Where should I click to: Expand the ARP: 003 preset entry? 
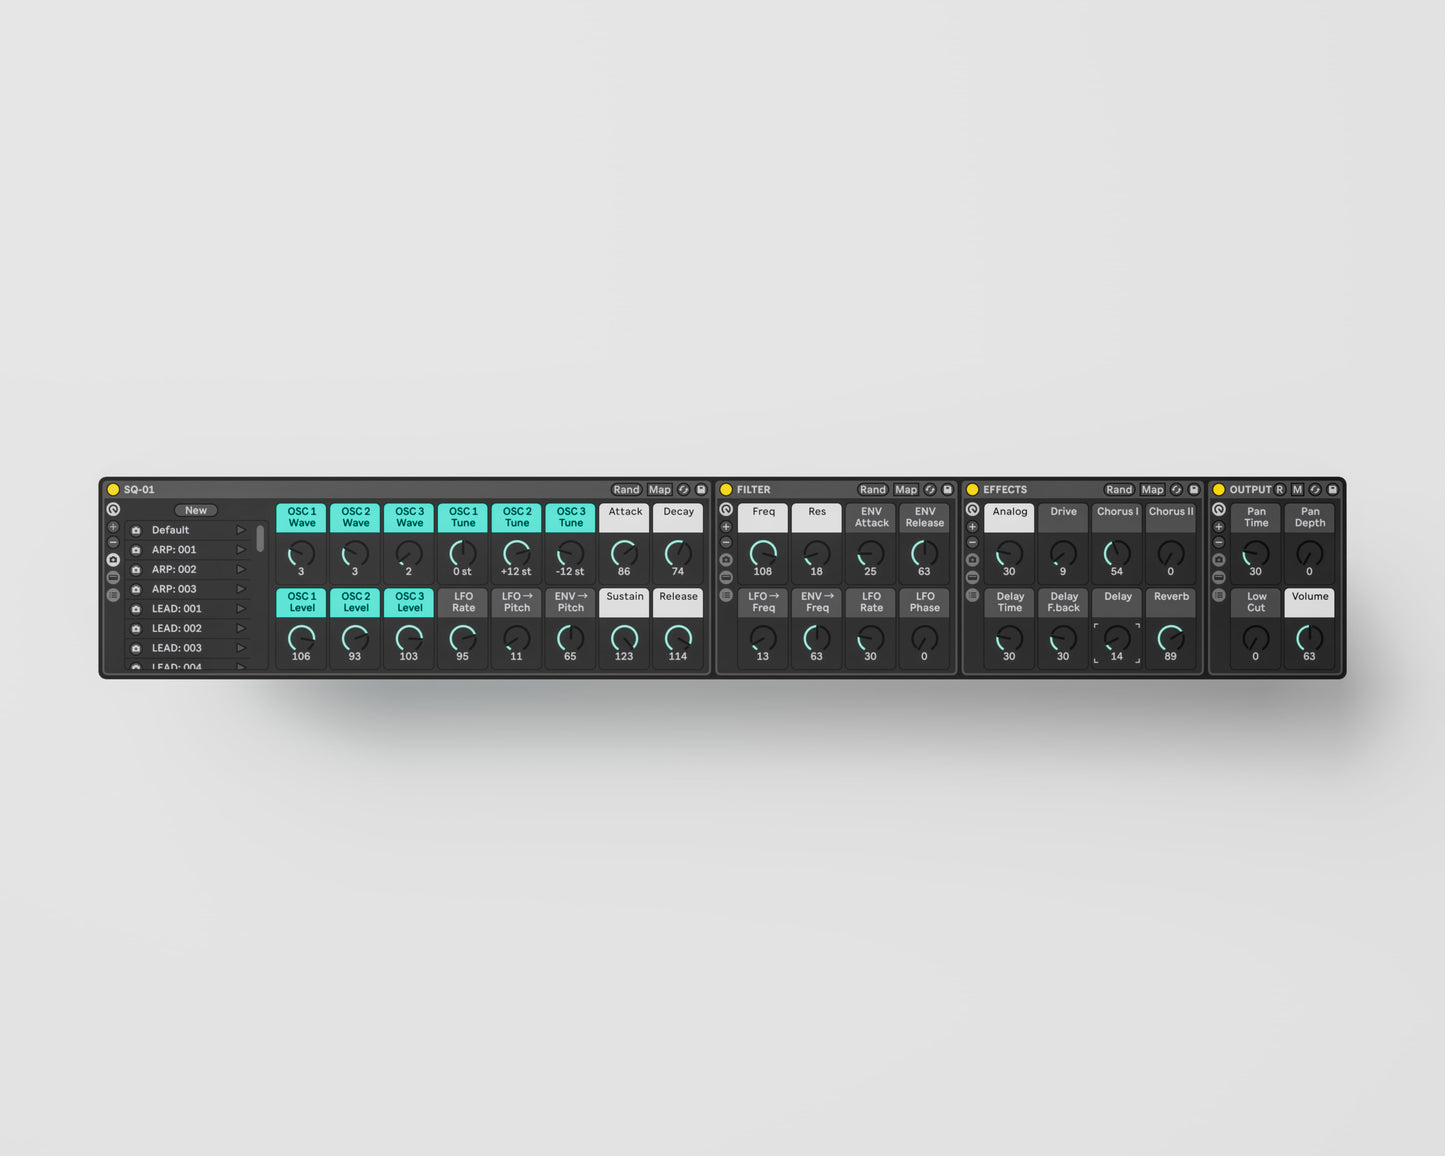click(240, 589)
